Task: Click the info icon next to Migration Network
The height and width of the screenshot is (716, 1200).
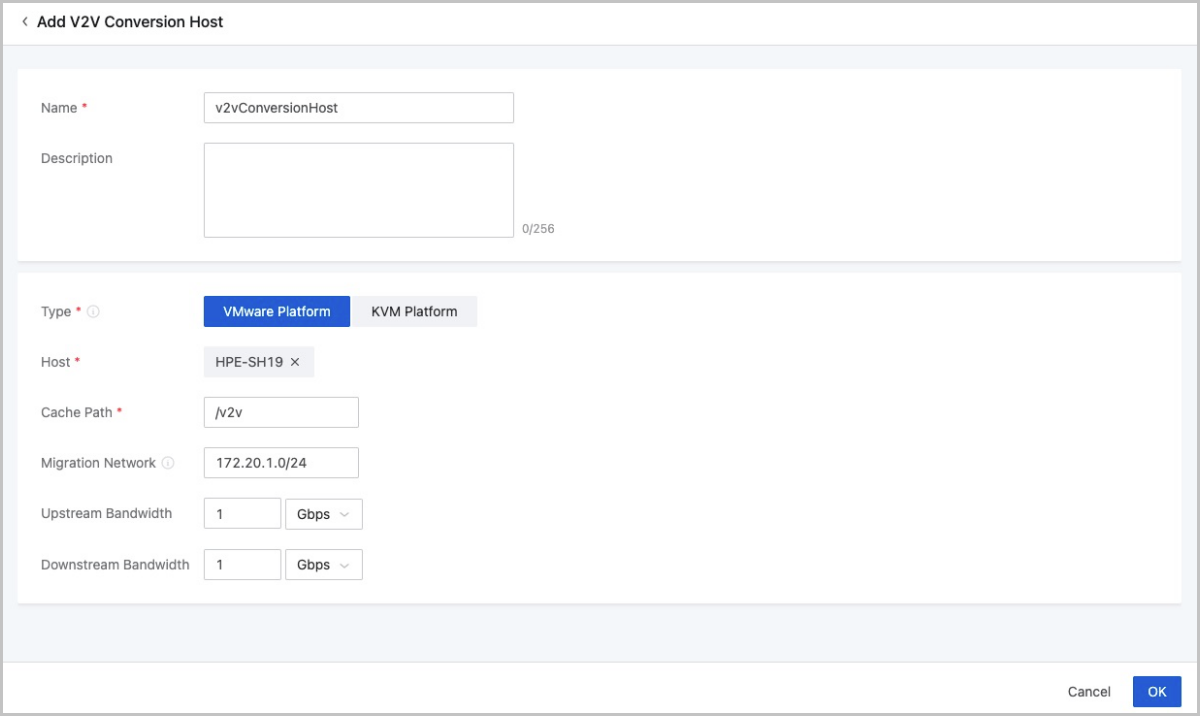Action: click(x=168, y=463)
